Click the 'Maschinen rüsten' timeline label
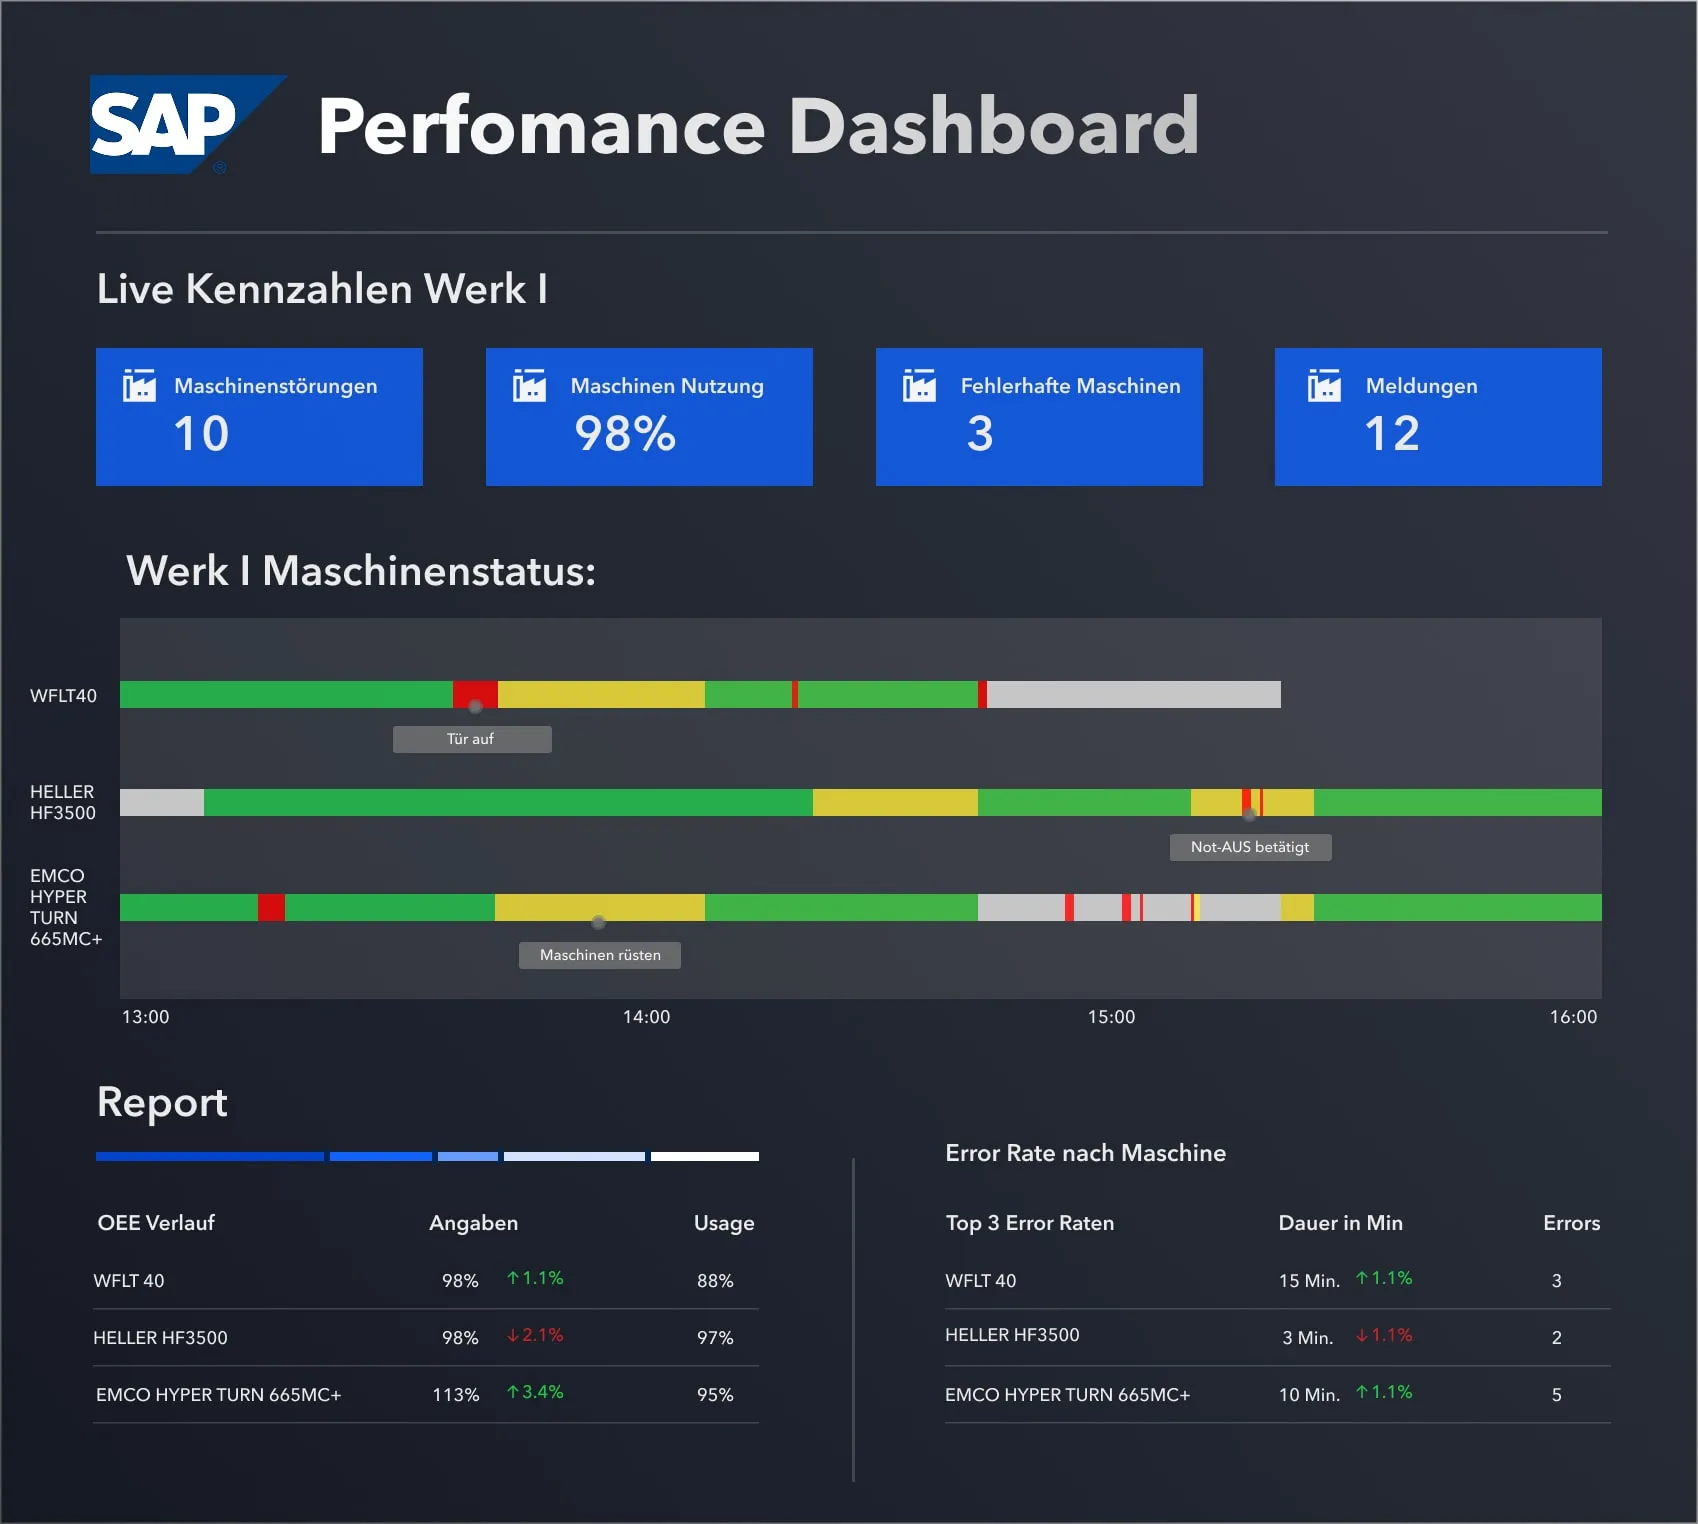 click(x=599, y=955)
